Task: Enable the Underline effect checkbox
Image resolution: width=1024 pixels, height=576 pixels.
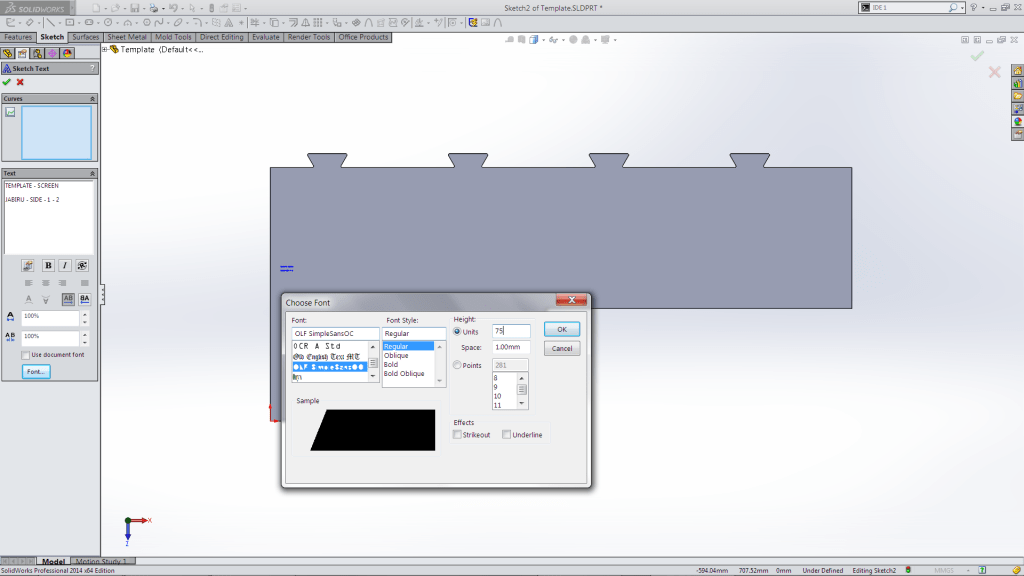Action: 507,435
